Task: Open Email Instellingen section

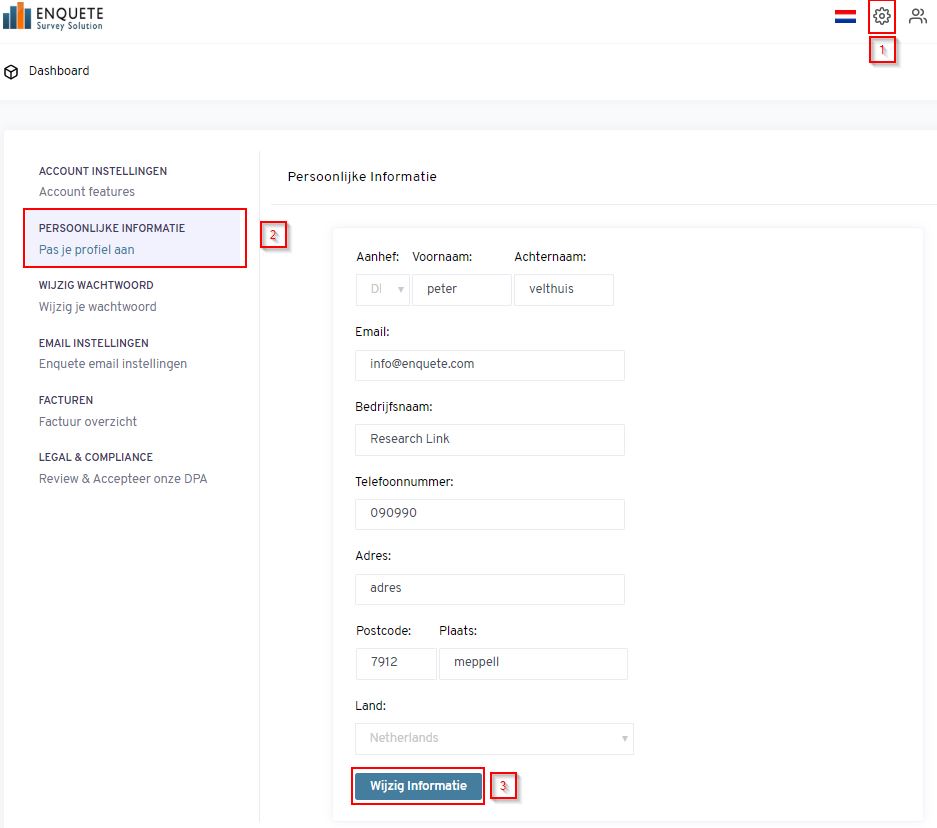Action: [x=112, y=353]
